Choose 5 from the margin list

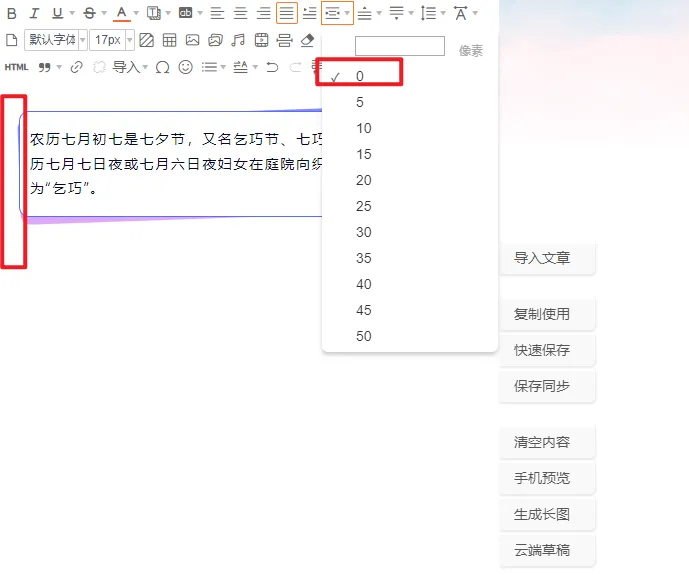410,102
